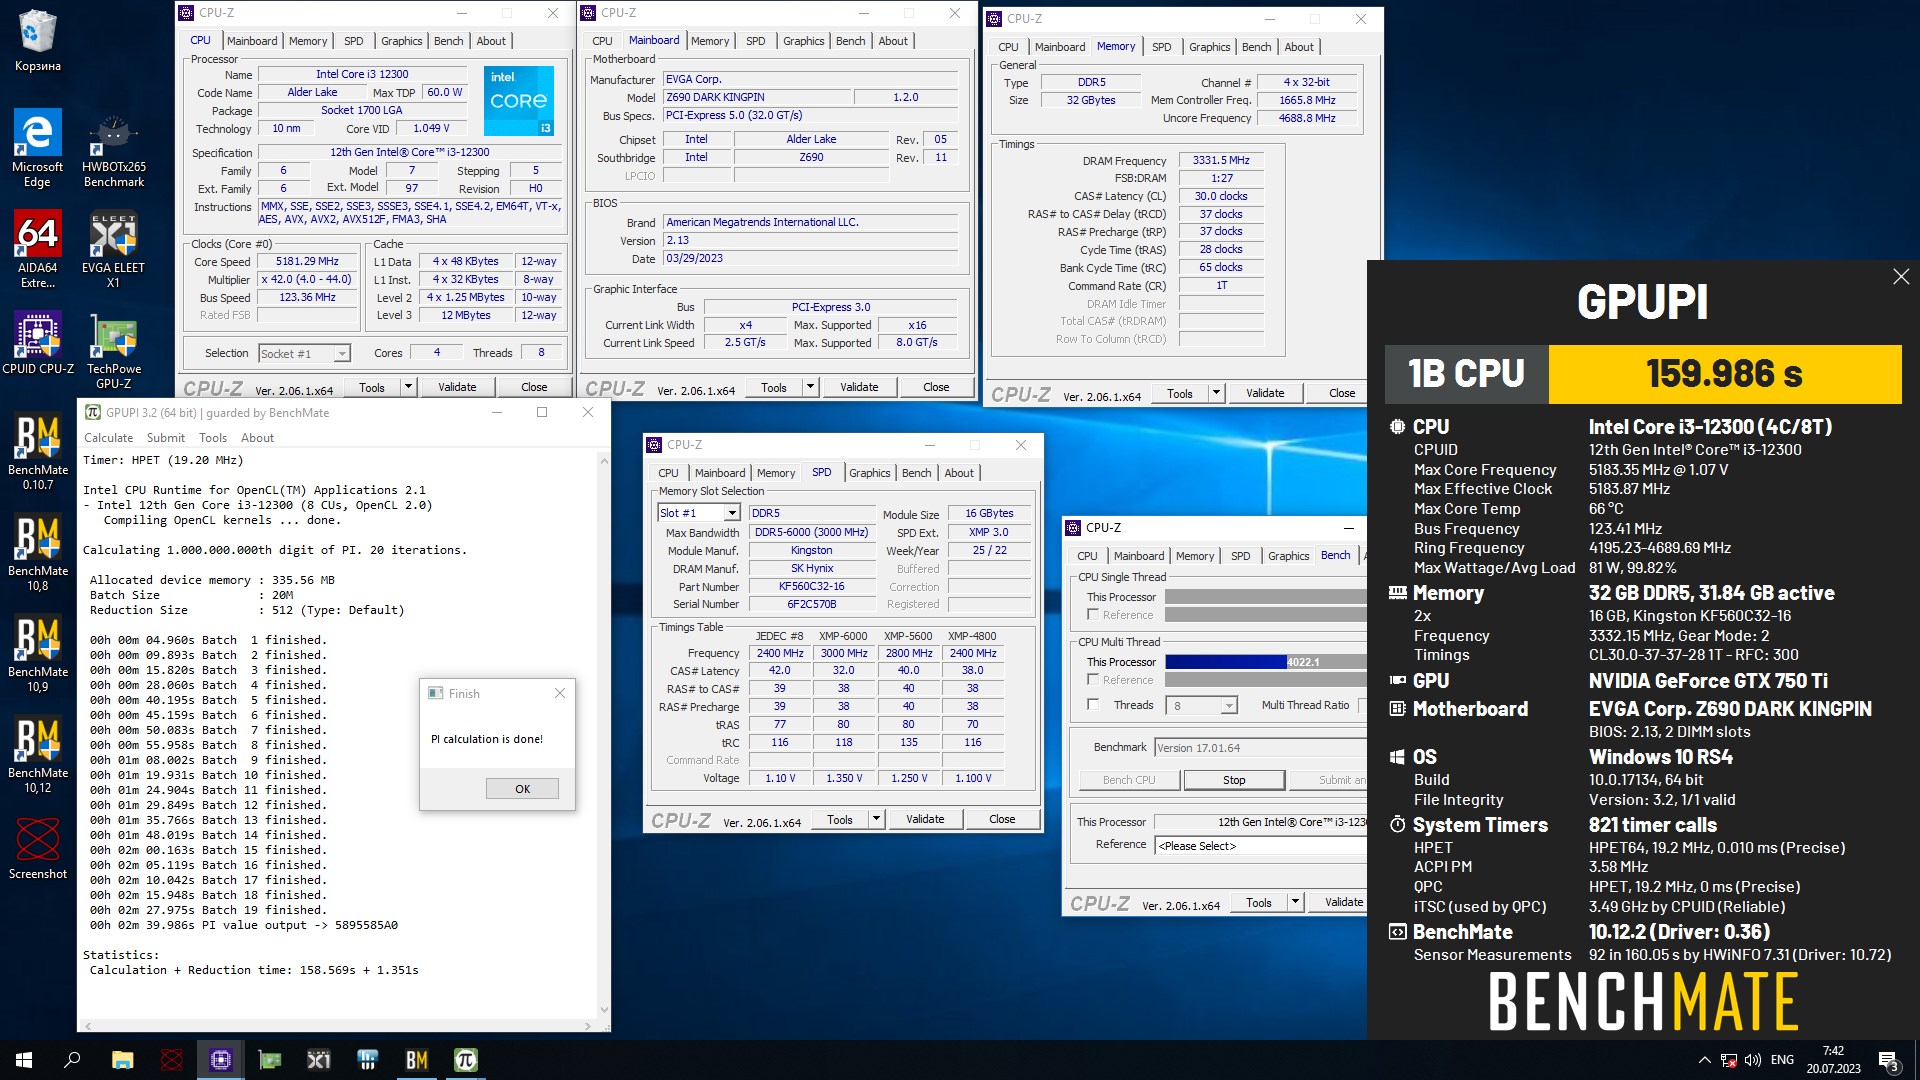Launch the Microsoft Edge desktop shortcut
Viewport: 1920px width, 1080px height.
click(37, 148)
